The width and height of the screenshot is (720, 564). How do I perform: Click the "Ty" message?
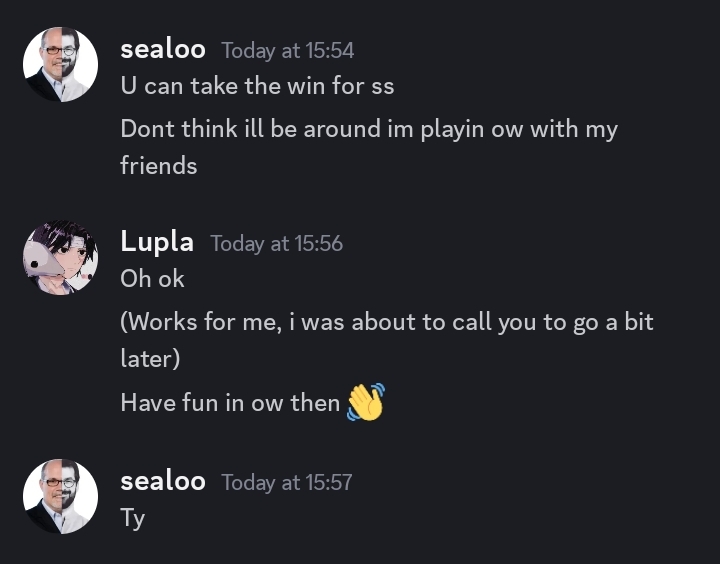tap(133, 518)
